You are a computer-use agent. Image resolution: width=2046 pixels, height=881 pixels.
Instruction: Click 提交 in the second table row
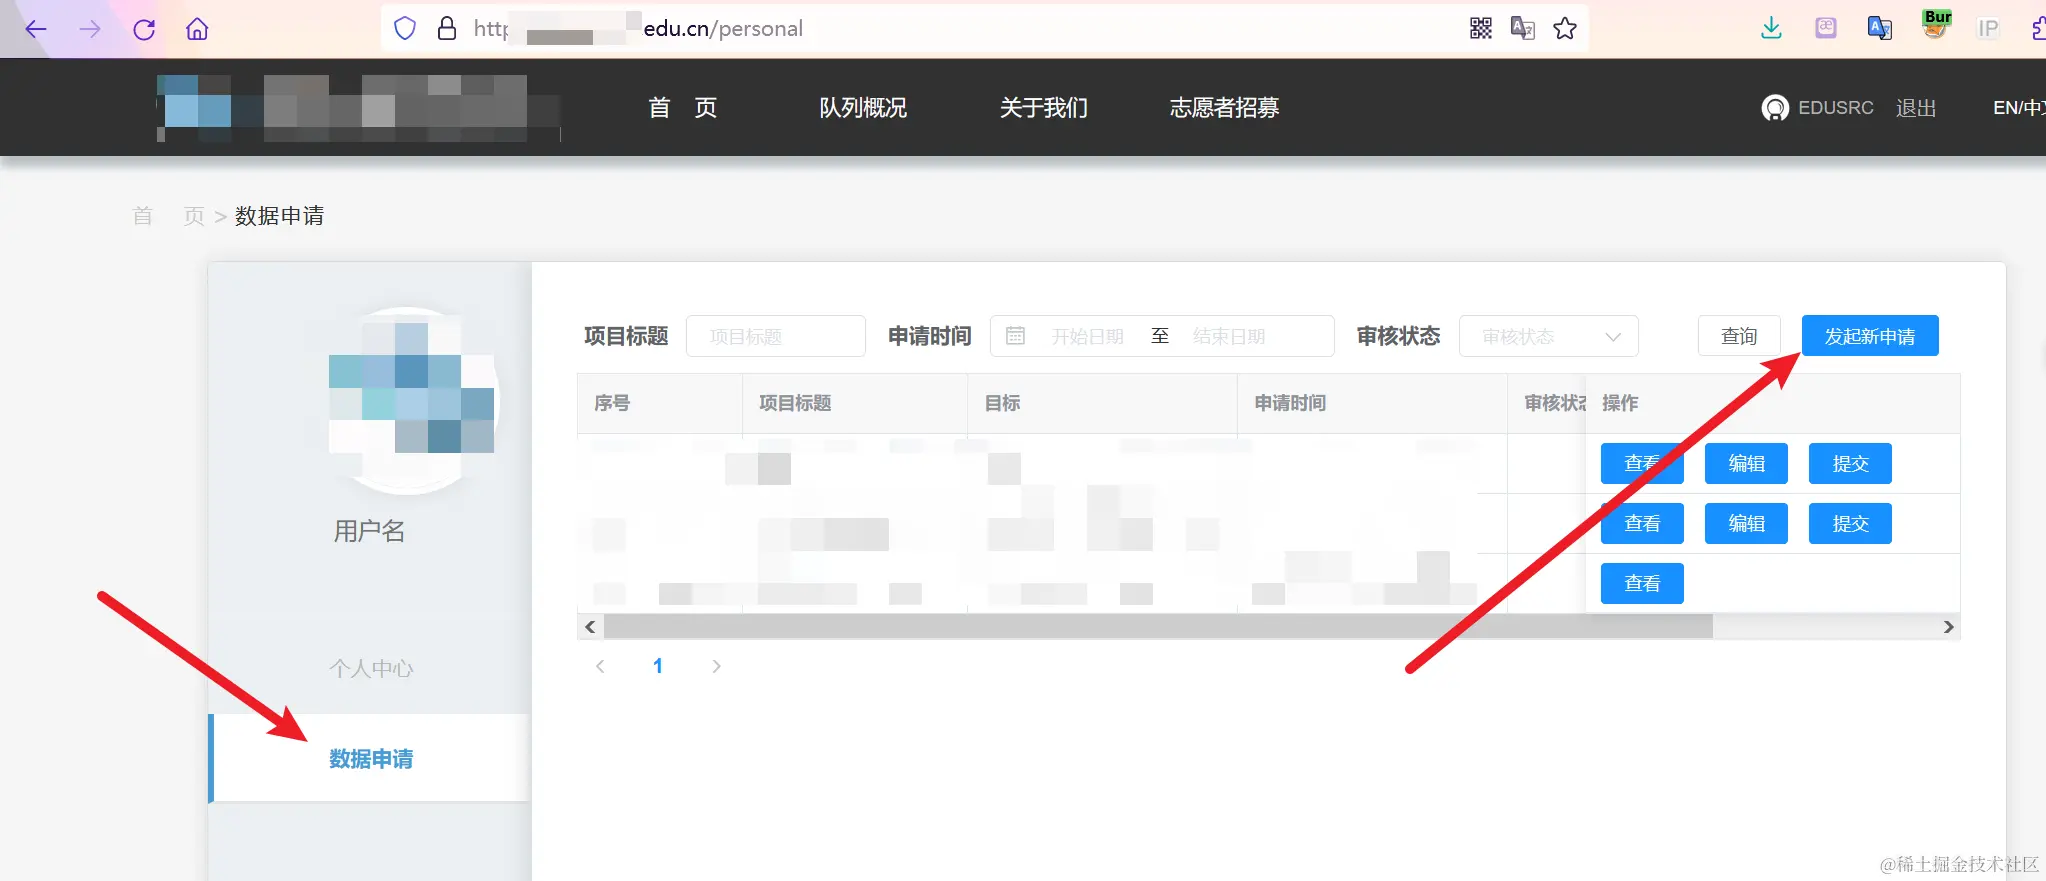1850,523
